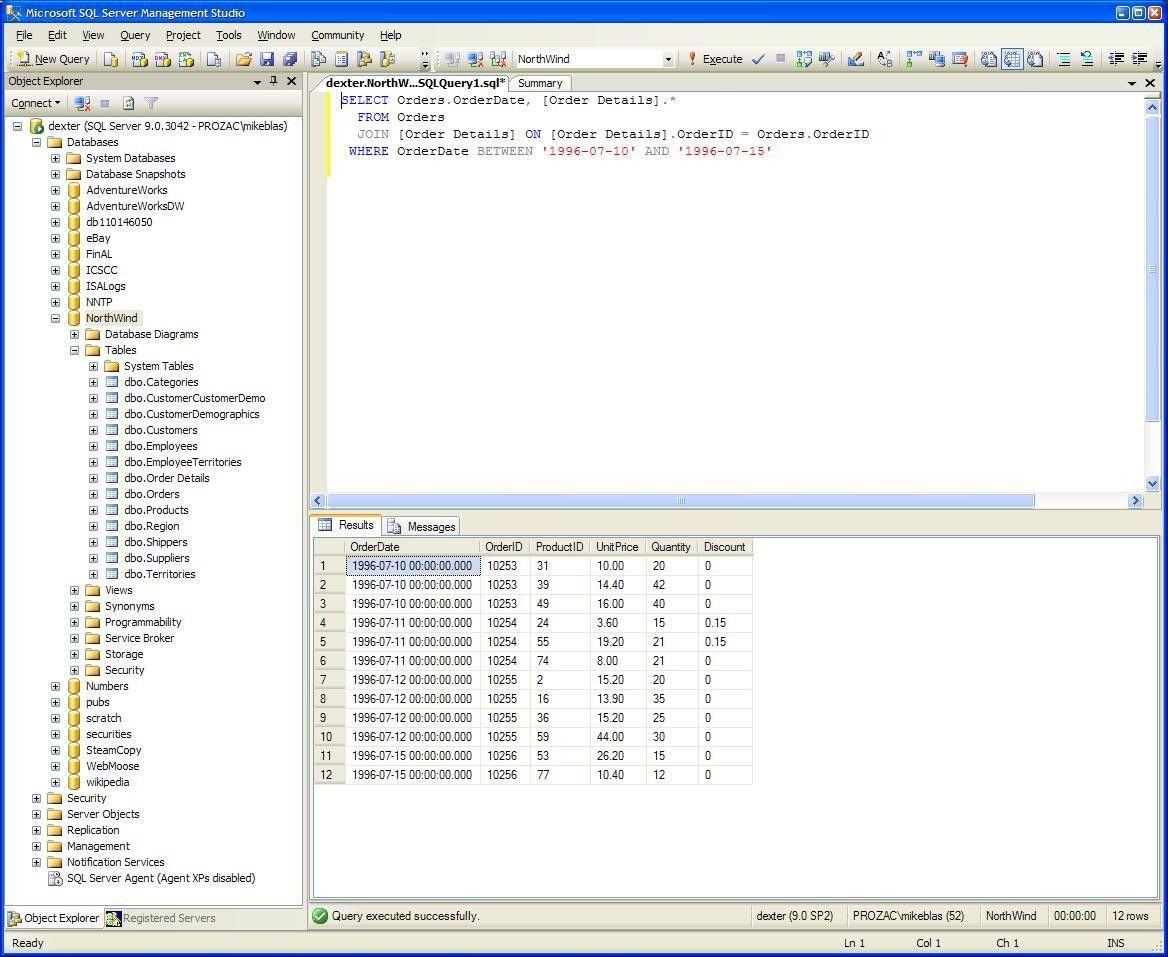Viewport: 1168px width, 957px height.
Task: Expand the dbo.Order Details table node
Action: (93, 478)
